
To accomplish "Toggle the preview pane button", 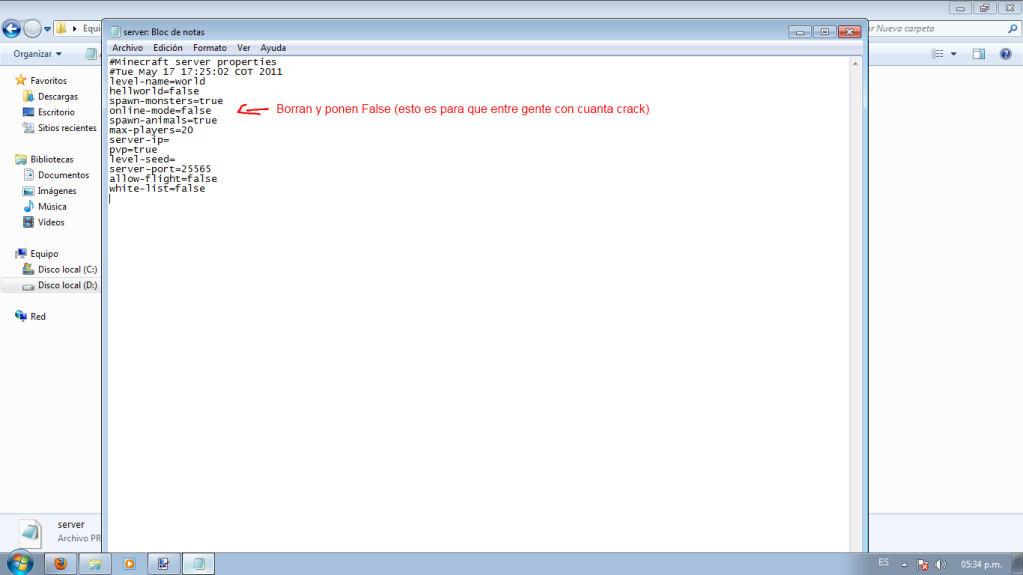I will (979, 54).
